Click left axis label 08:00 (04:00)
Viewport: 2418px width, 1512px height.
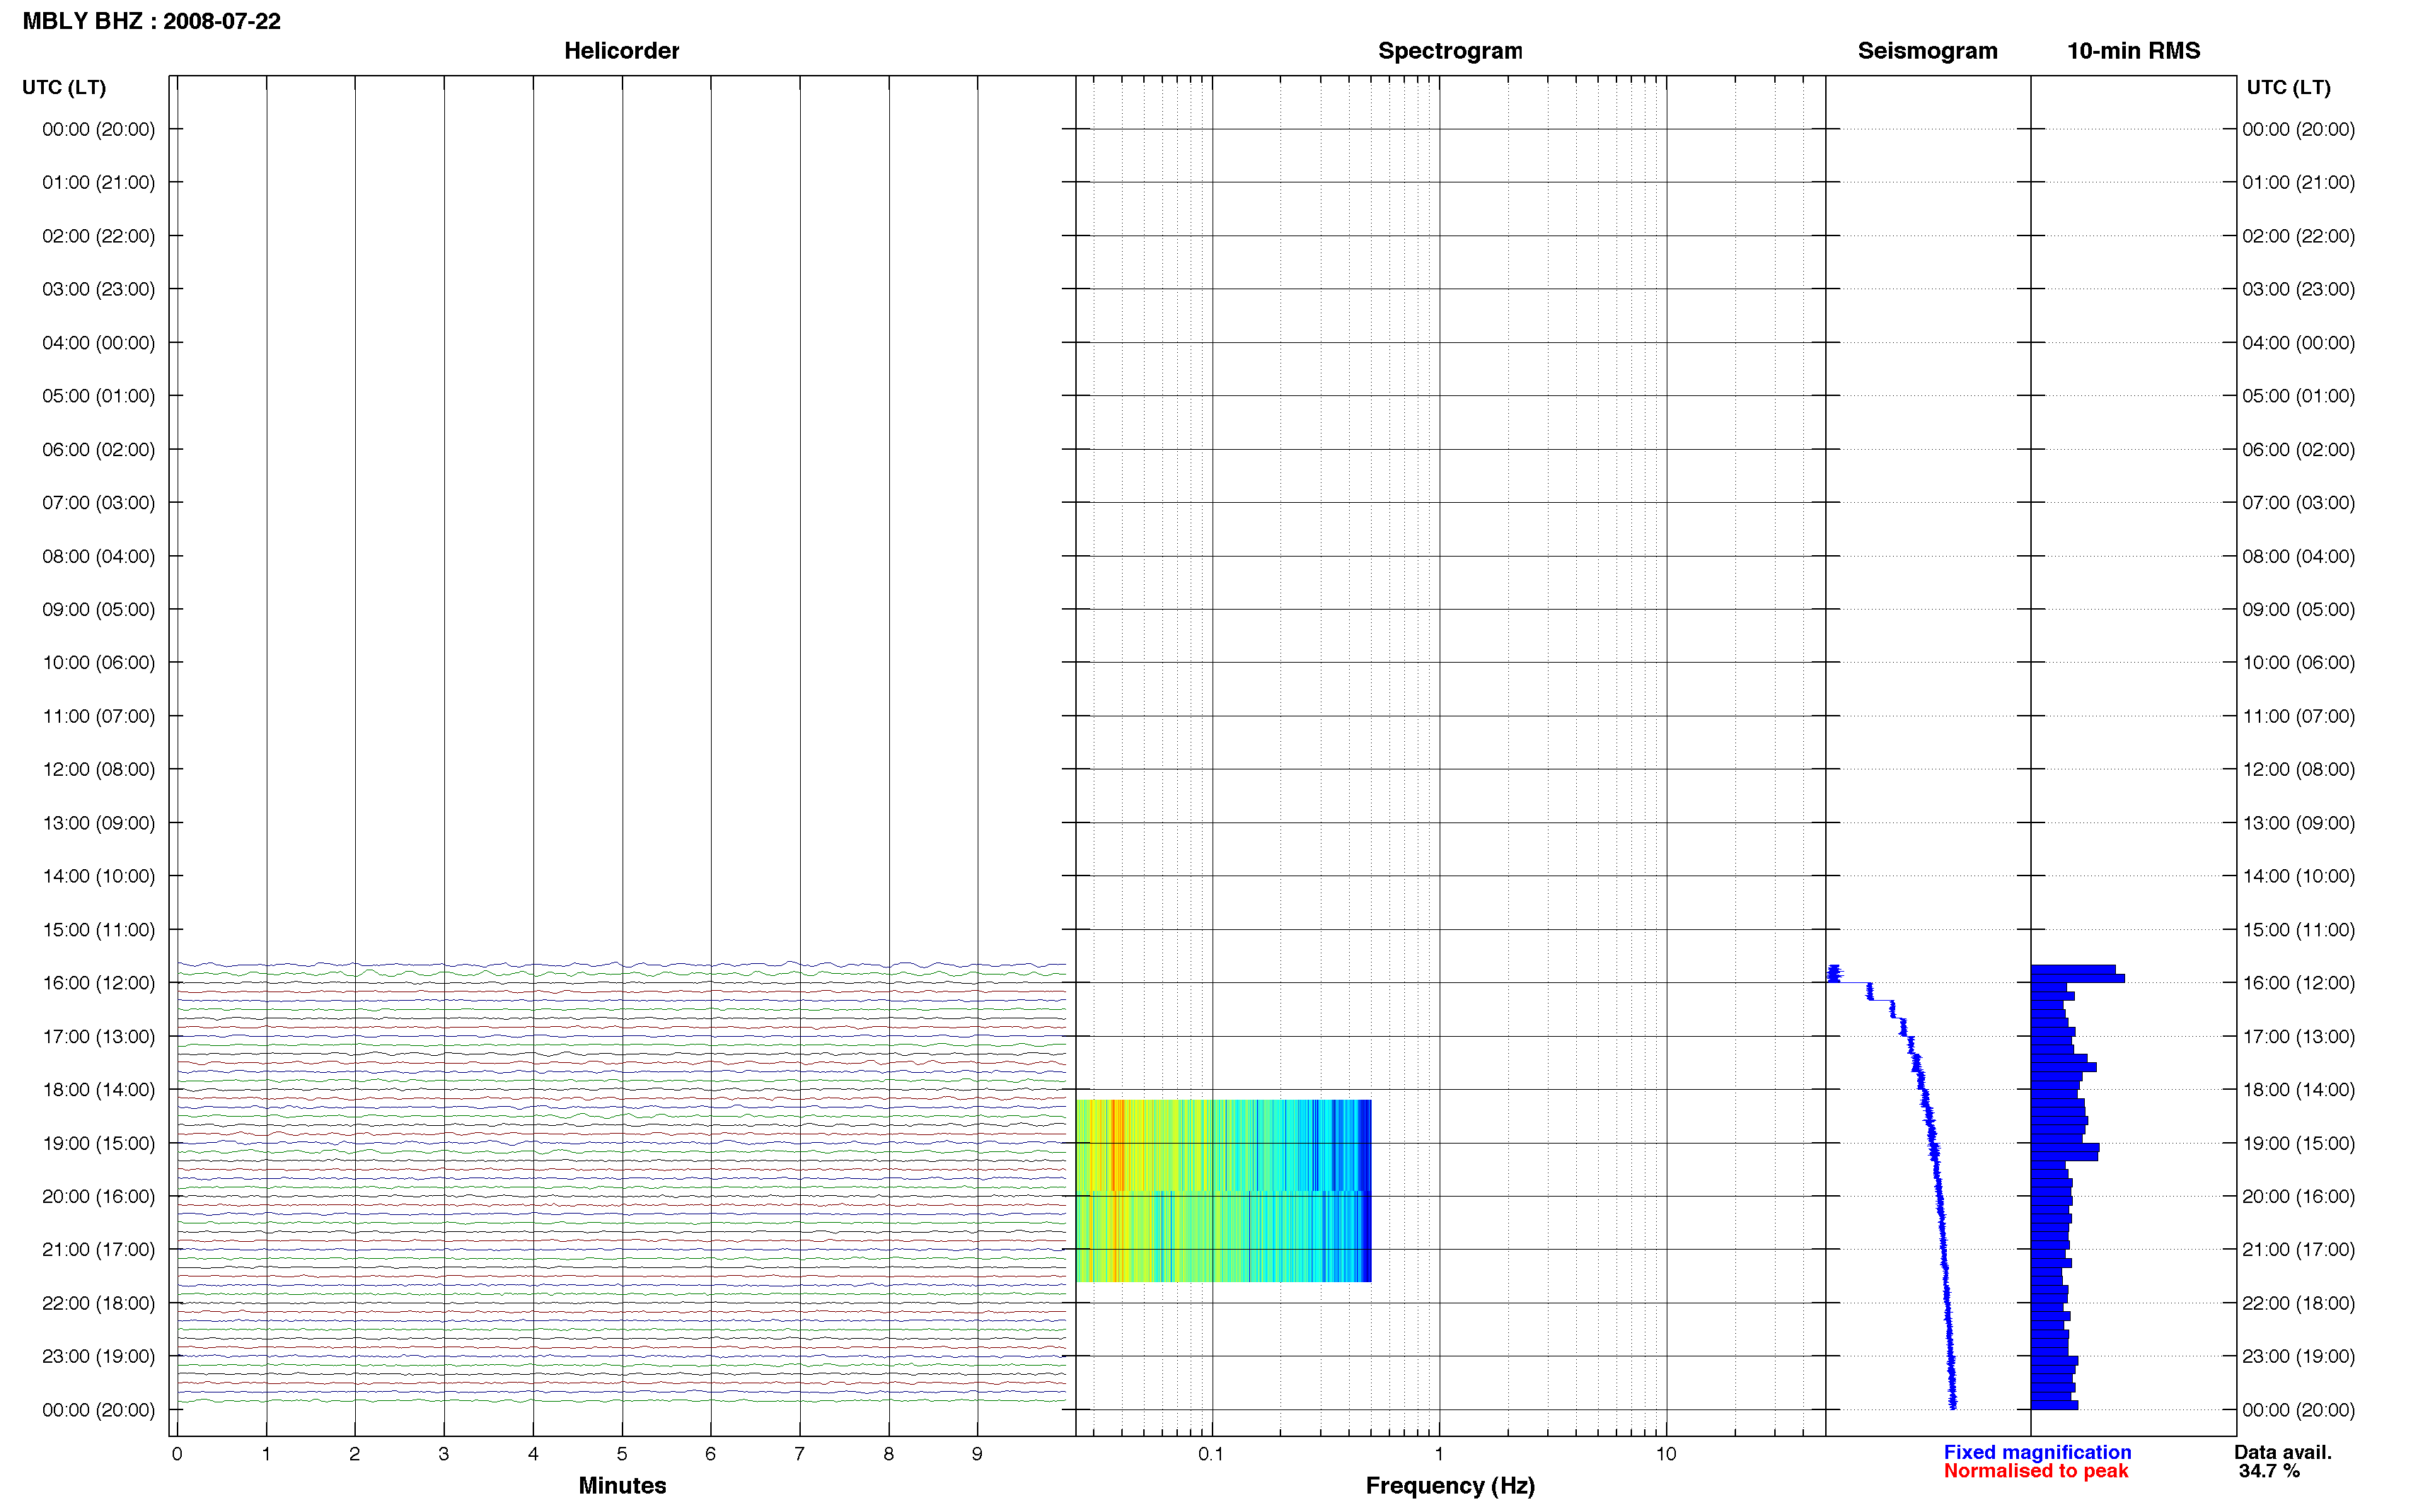[98, 556]
